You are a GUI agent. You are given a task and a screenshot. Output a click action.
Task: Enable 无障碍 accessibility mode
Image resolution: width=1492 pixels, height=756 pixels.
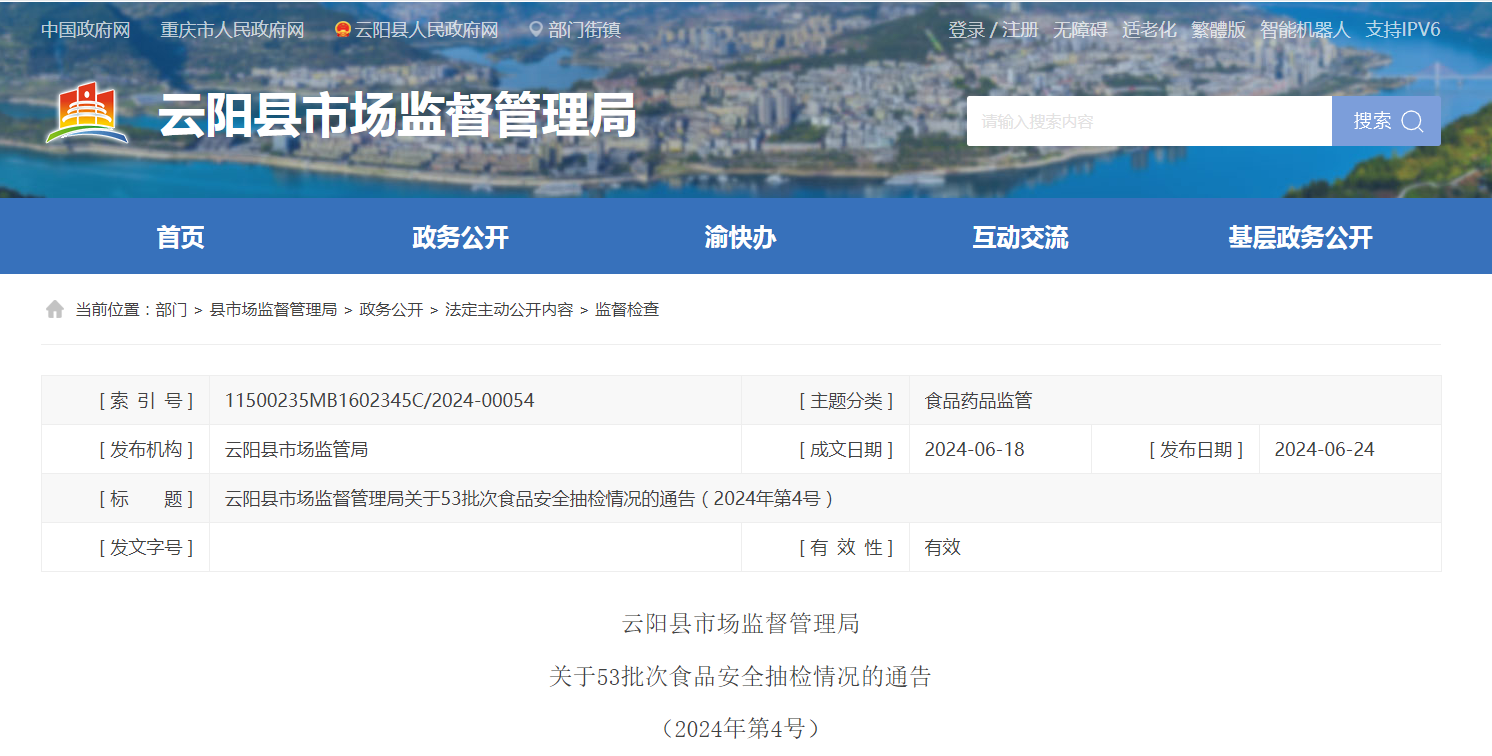1080,30
